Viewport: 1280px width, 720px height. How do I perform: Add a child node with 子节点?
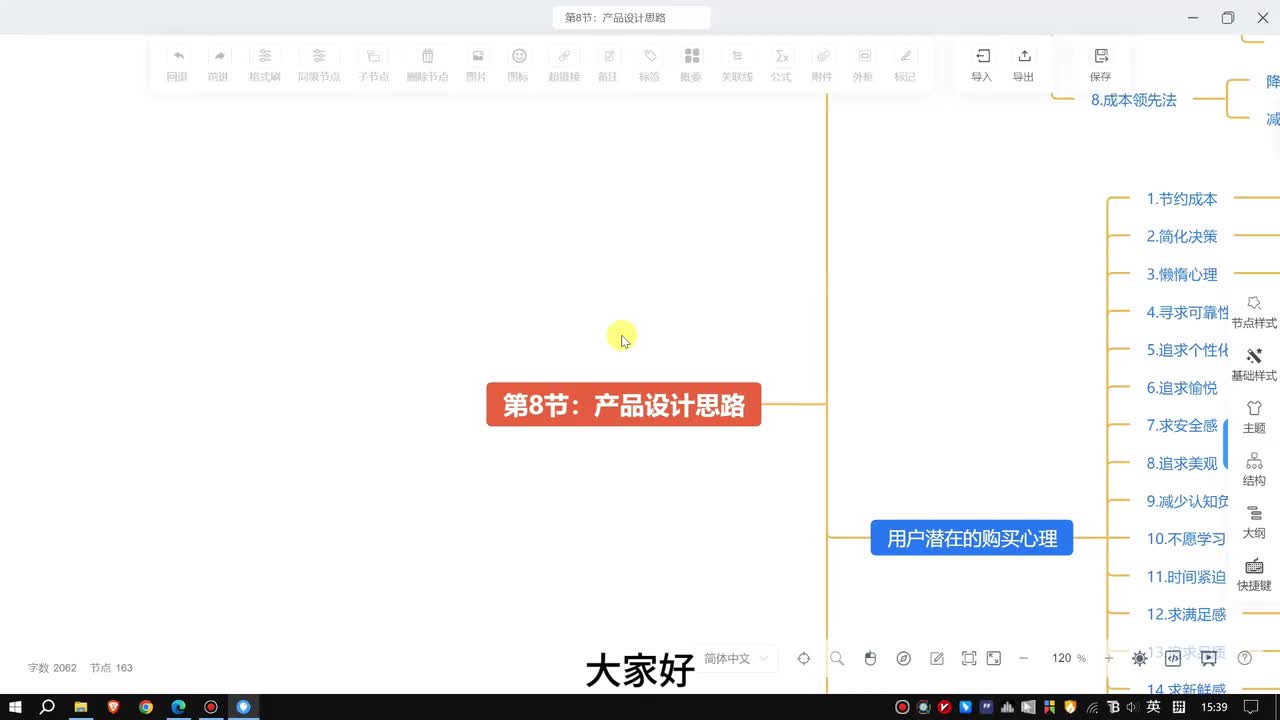(374, 65)
